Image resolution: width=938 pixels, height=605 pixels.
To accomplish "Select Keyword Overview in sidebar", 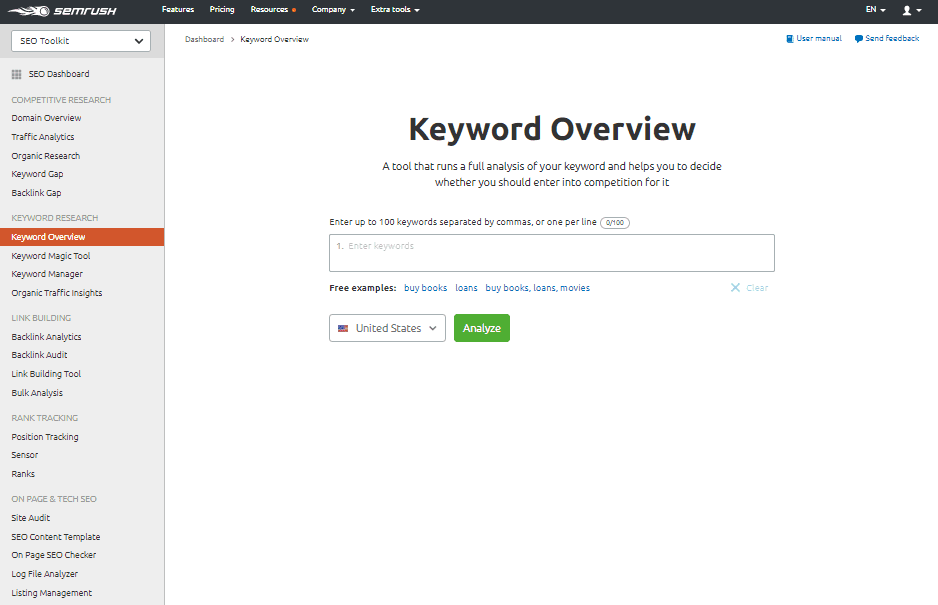I will point(82,237).
